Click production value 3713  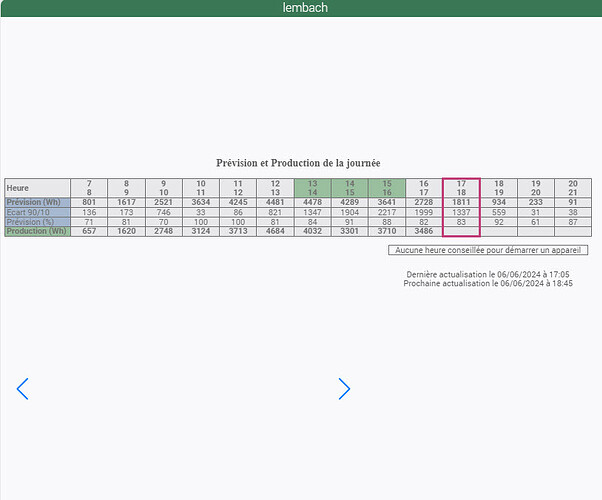pos(238,231)
